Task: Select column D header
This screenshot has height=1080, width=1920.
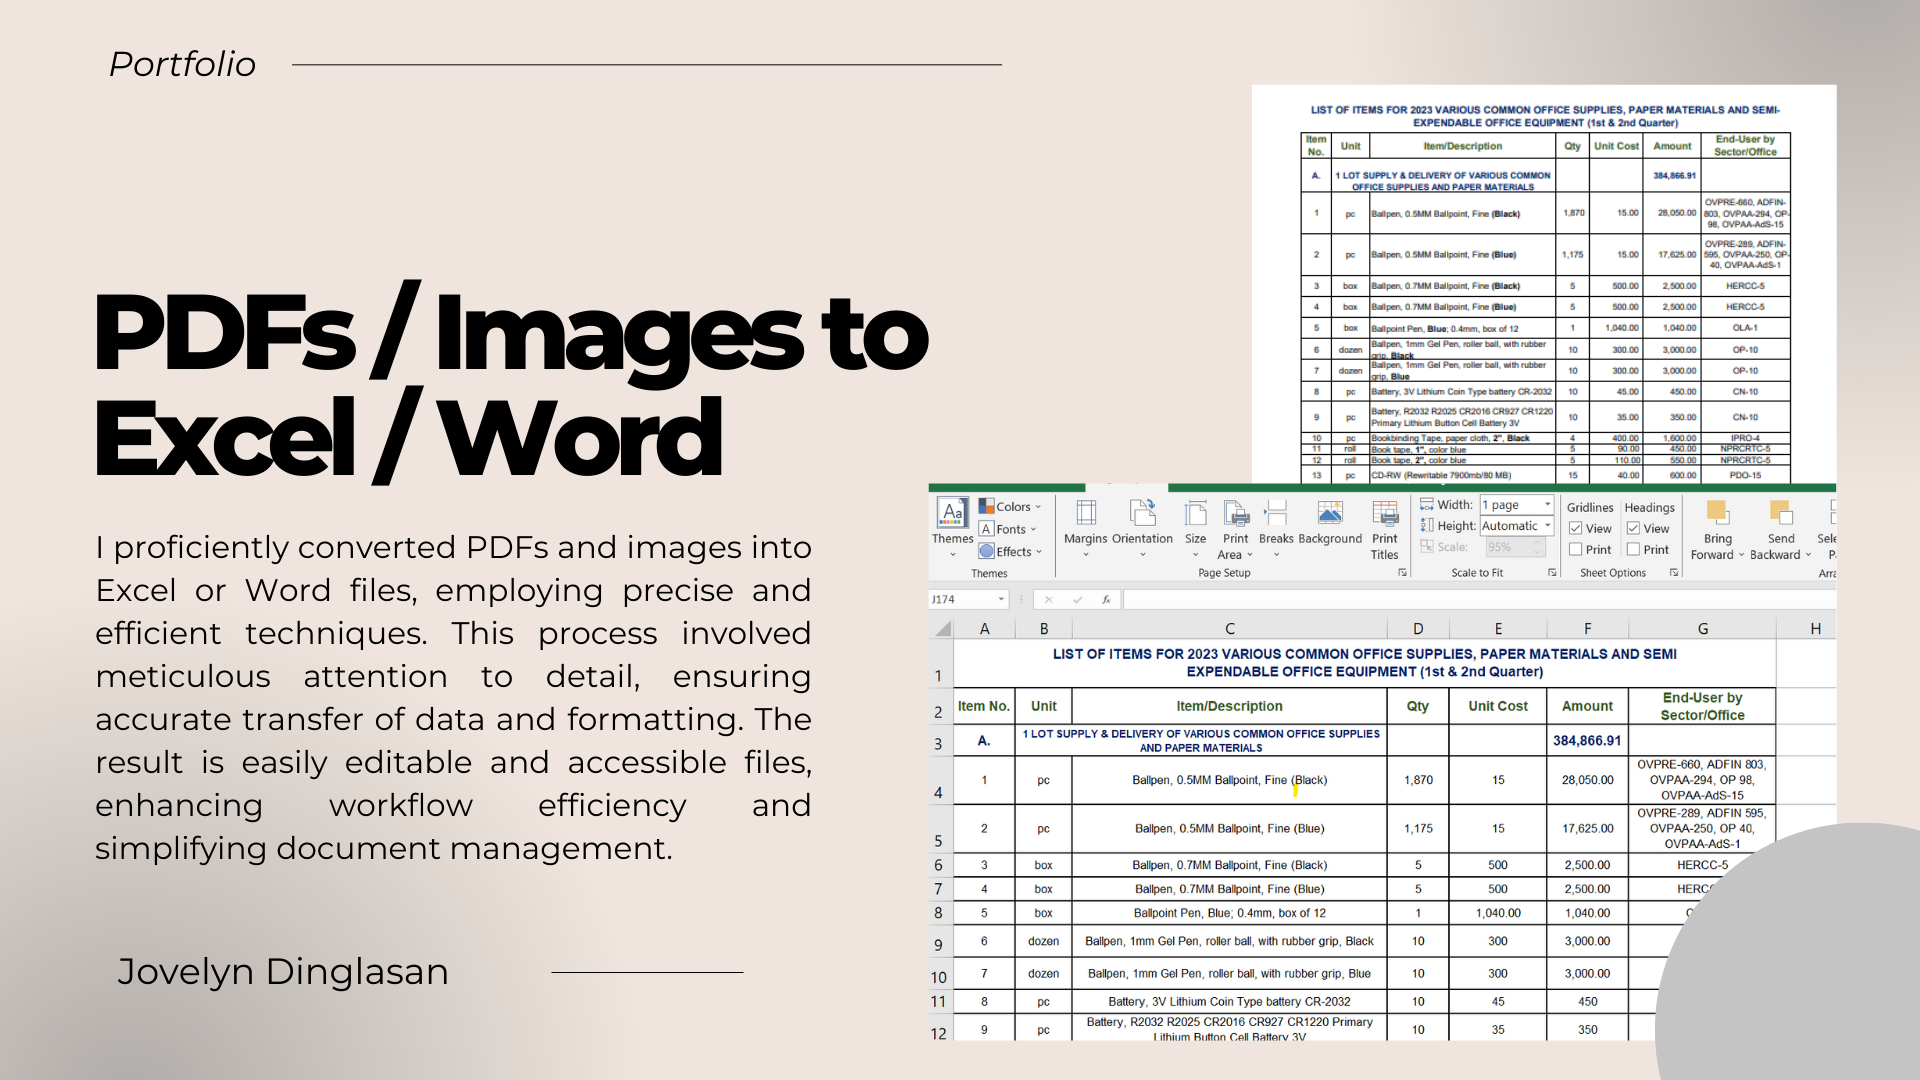Action: [x=1417, y=629]
